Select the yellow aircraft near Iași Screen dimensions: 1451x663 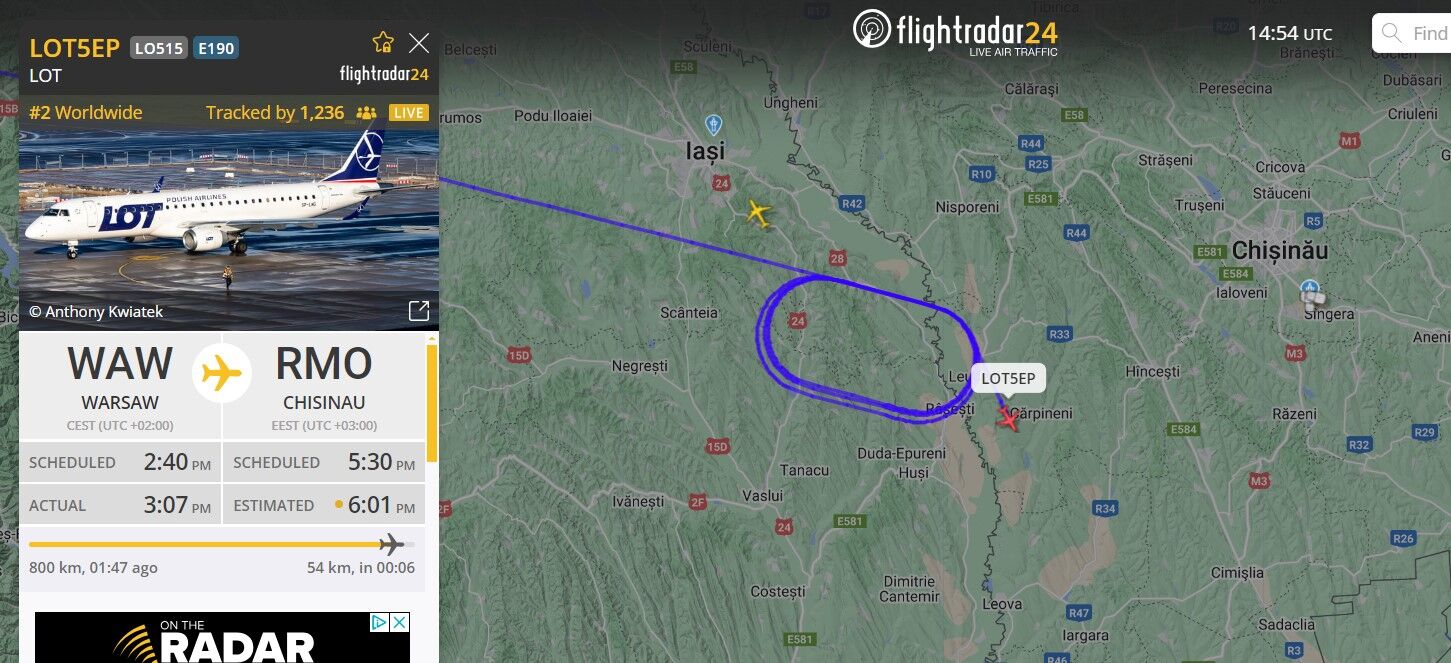[758, 213]
